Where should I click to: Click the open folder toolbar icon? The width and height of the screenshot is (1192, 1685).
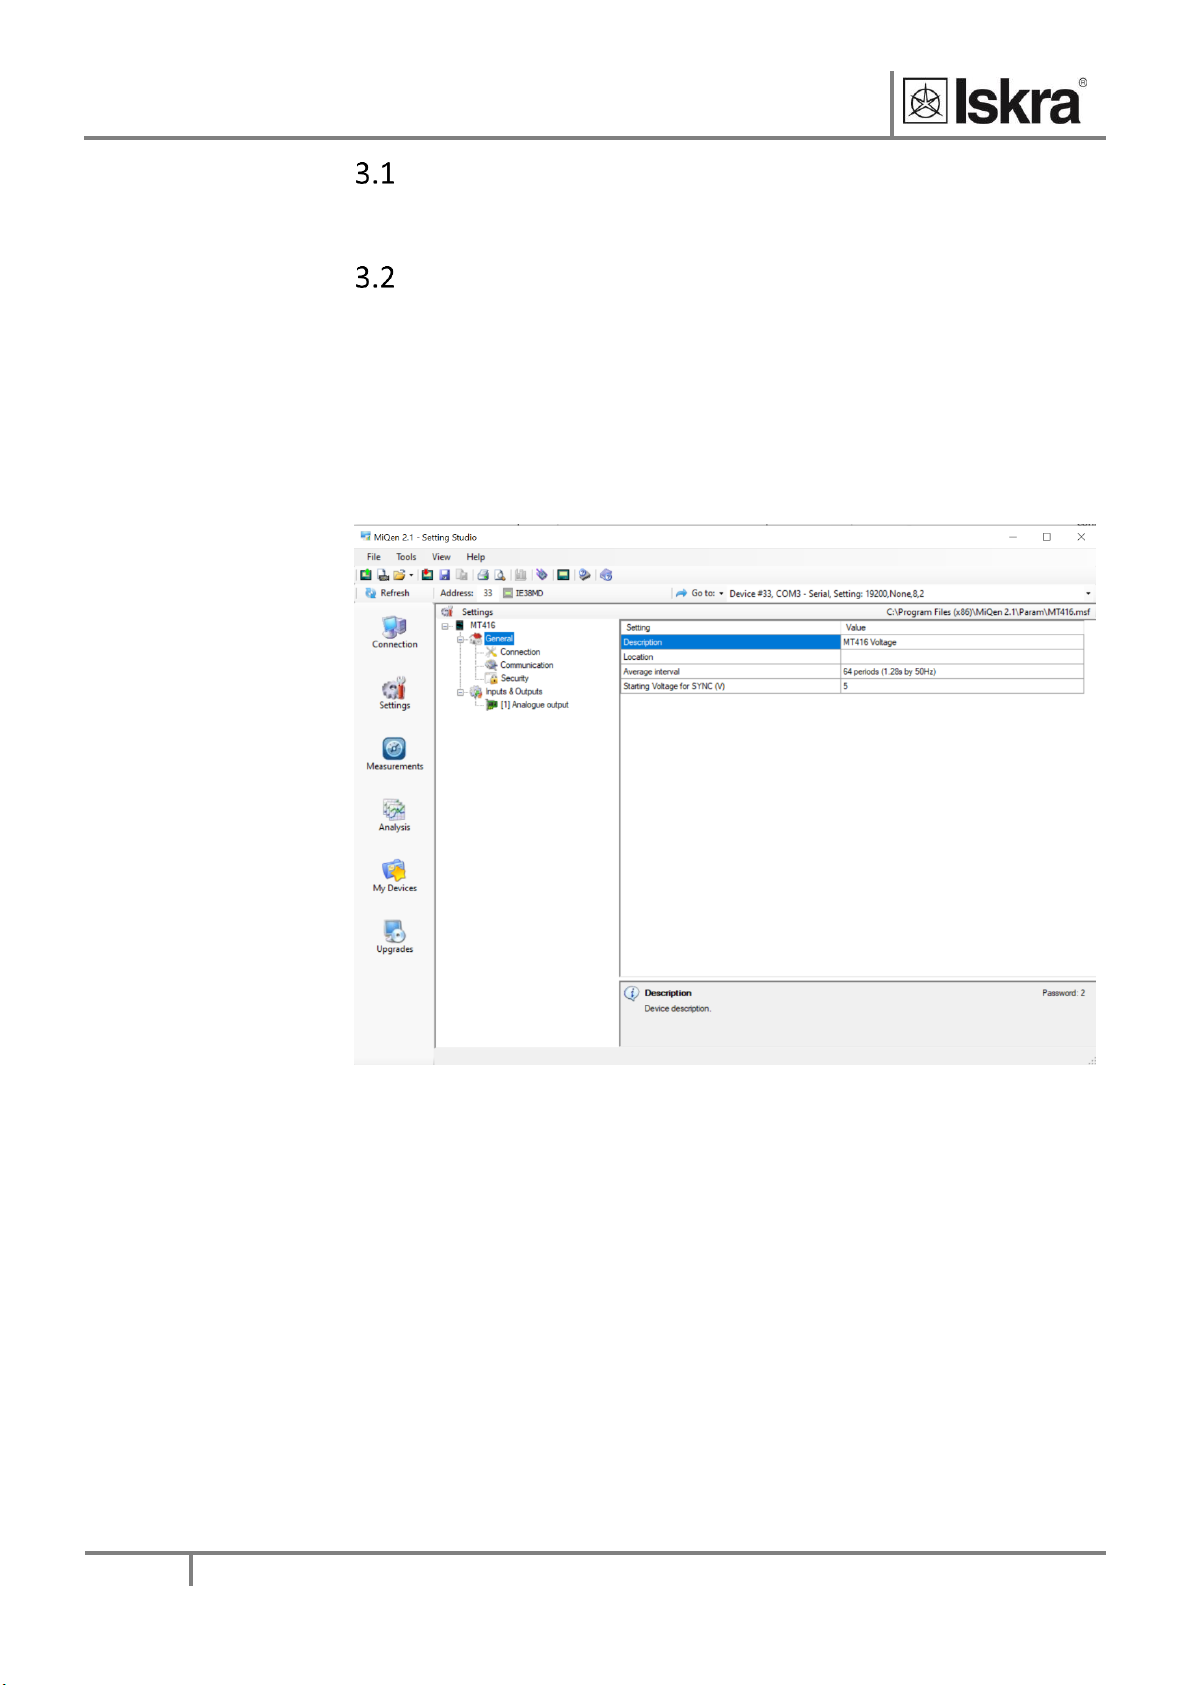[399, 575]
